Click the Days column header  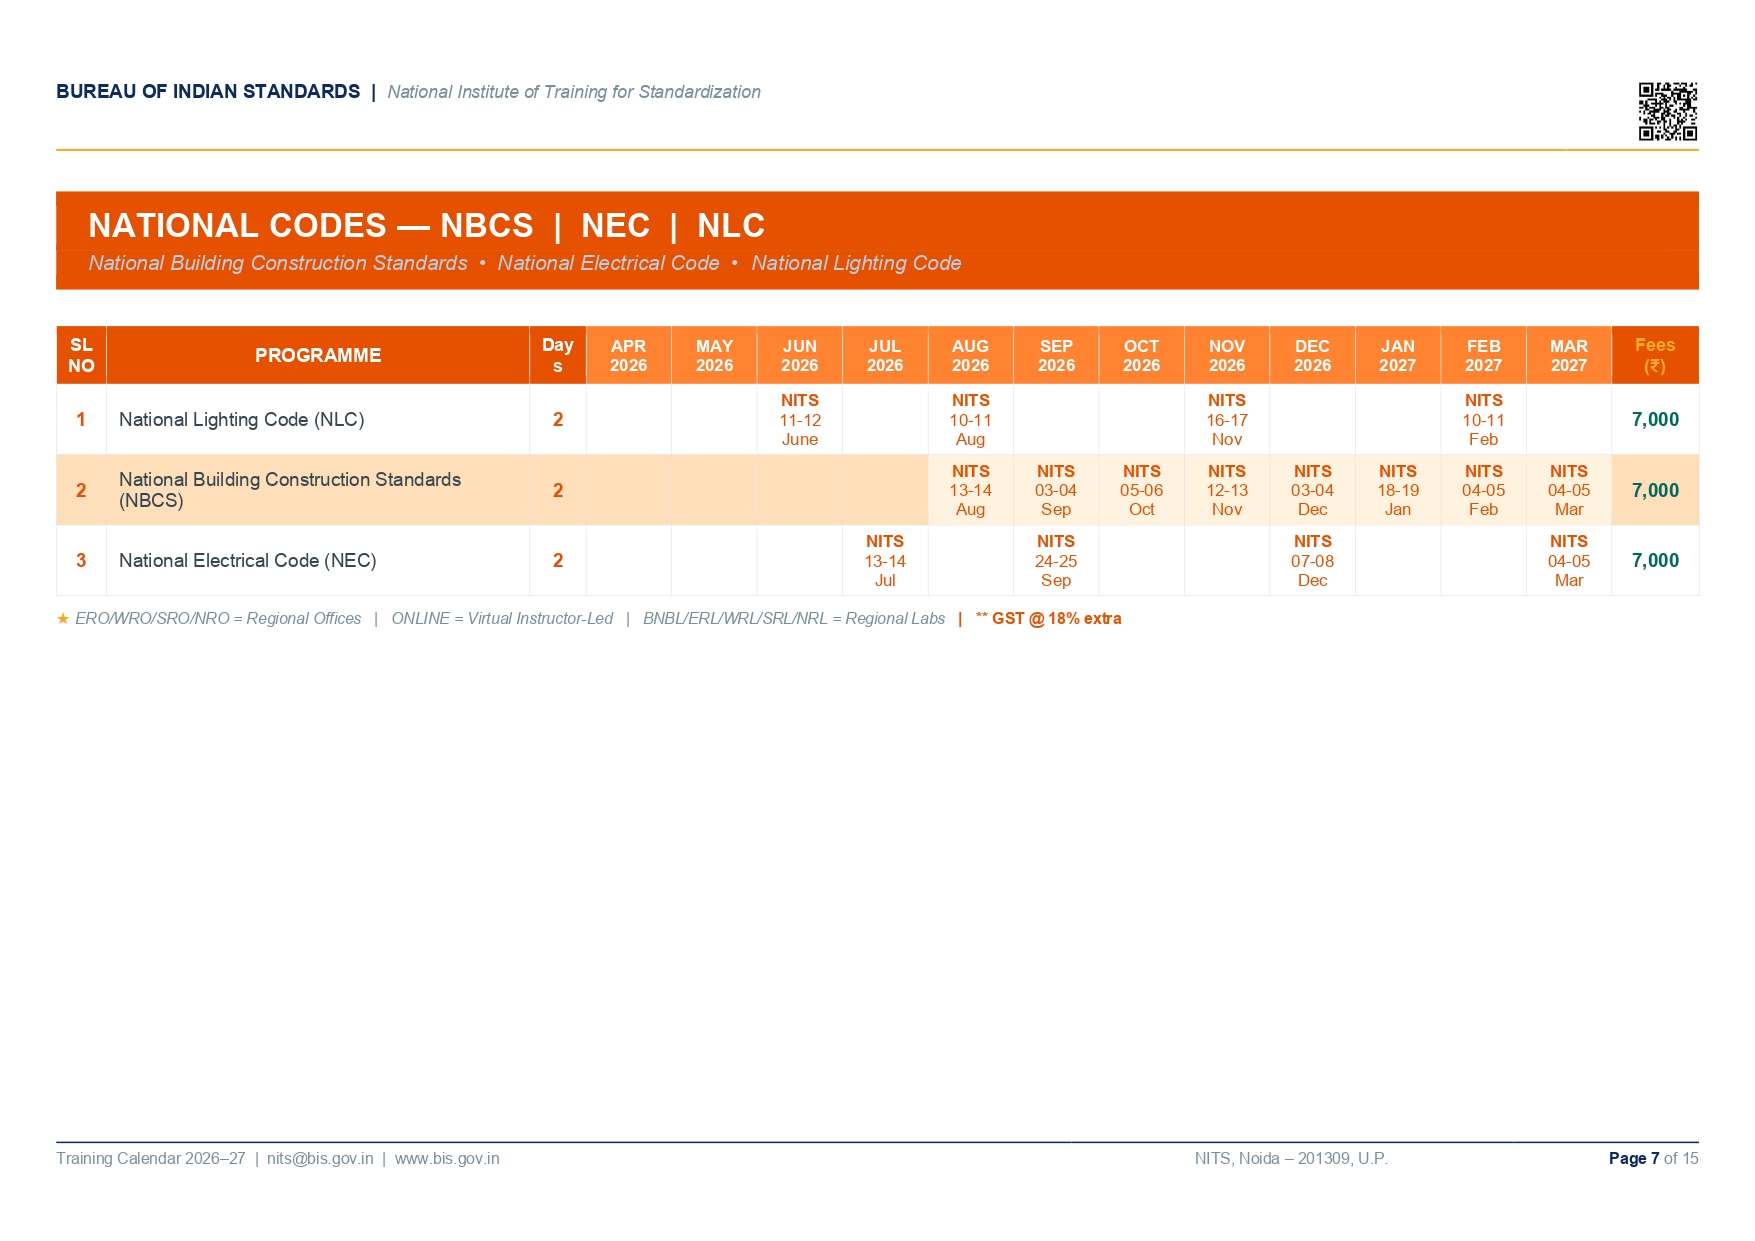coord(558,355)
